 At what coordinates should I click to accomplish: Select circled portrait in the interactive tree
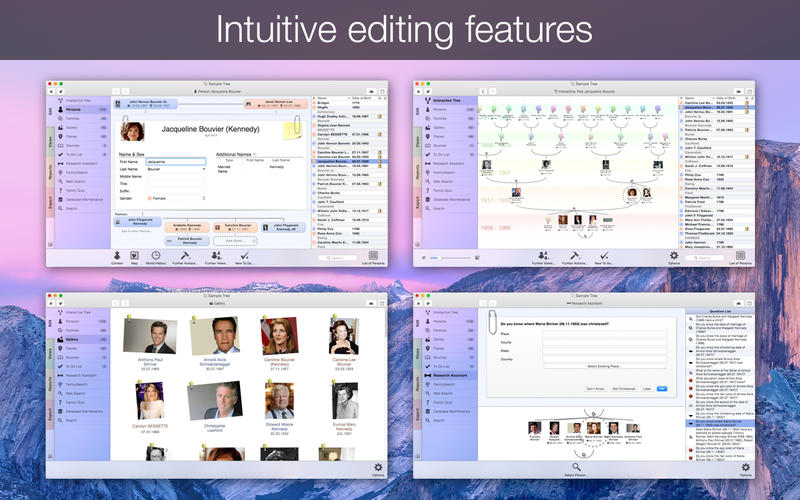[632, 194]
